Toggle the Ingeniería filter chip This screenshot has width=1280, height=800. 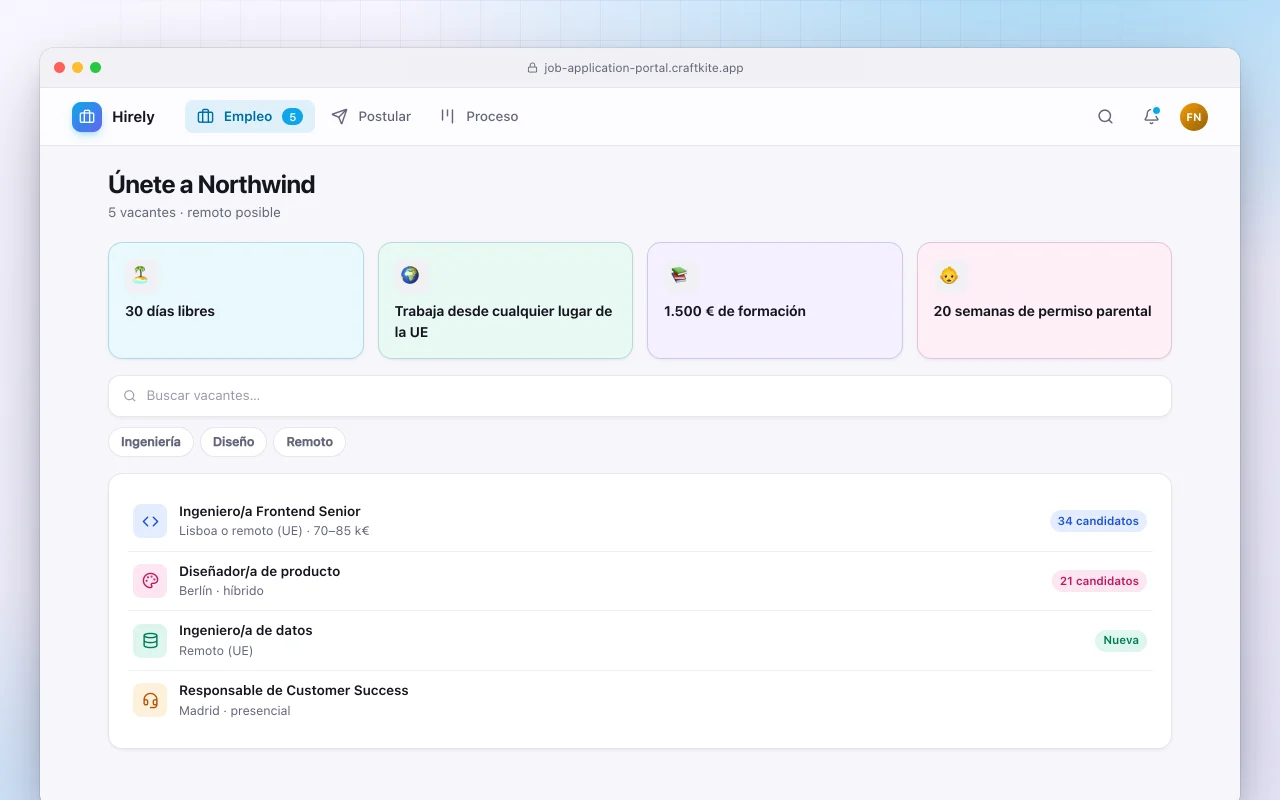pyautogui.click(x=151, y=442)
